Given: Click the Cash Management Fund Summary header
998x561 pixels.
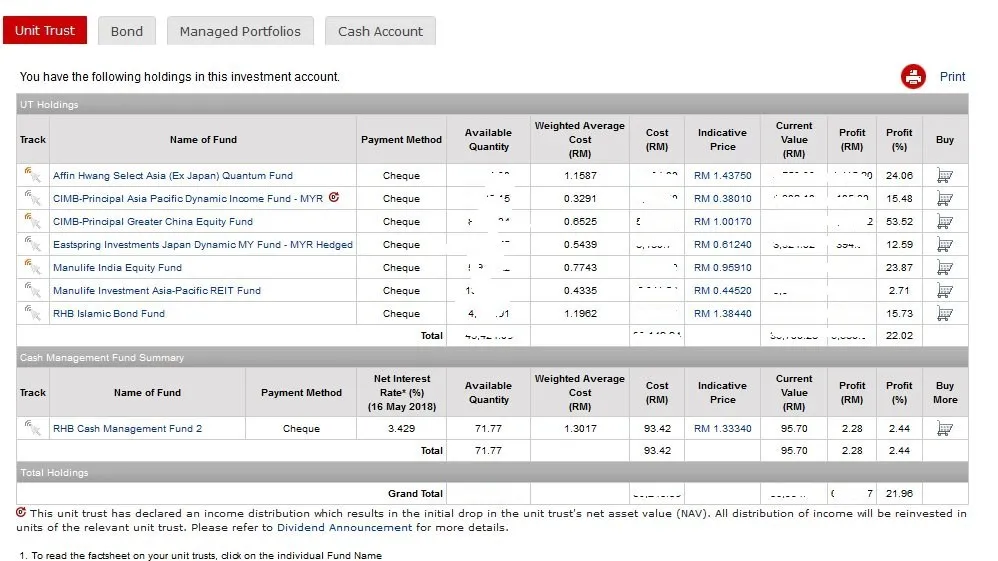Looking at the screenshot, I should pos(492,357).
